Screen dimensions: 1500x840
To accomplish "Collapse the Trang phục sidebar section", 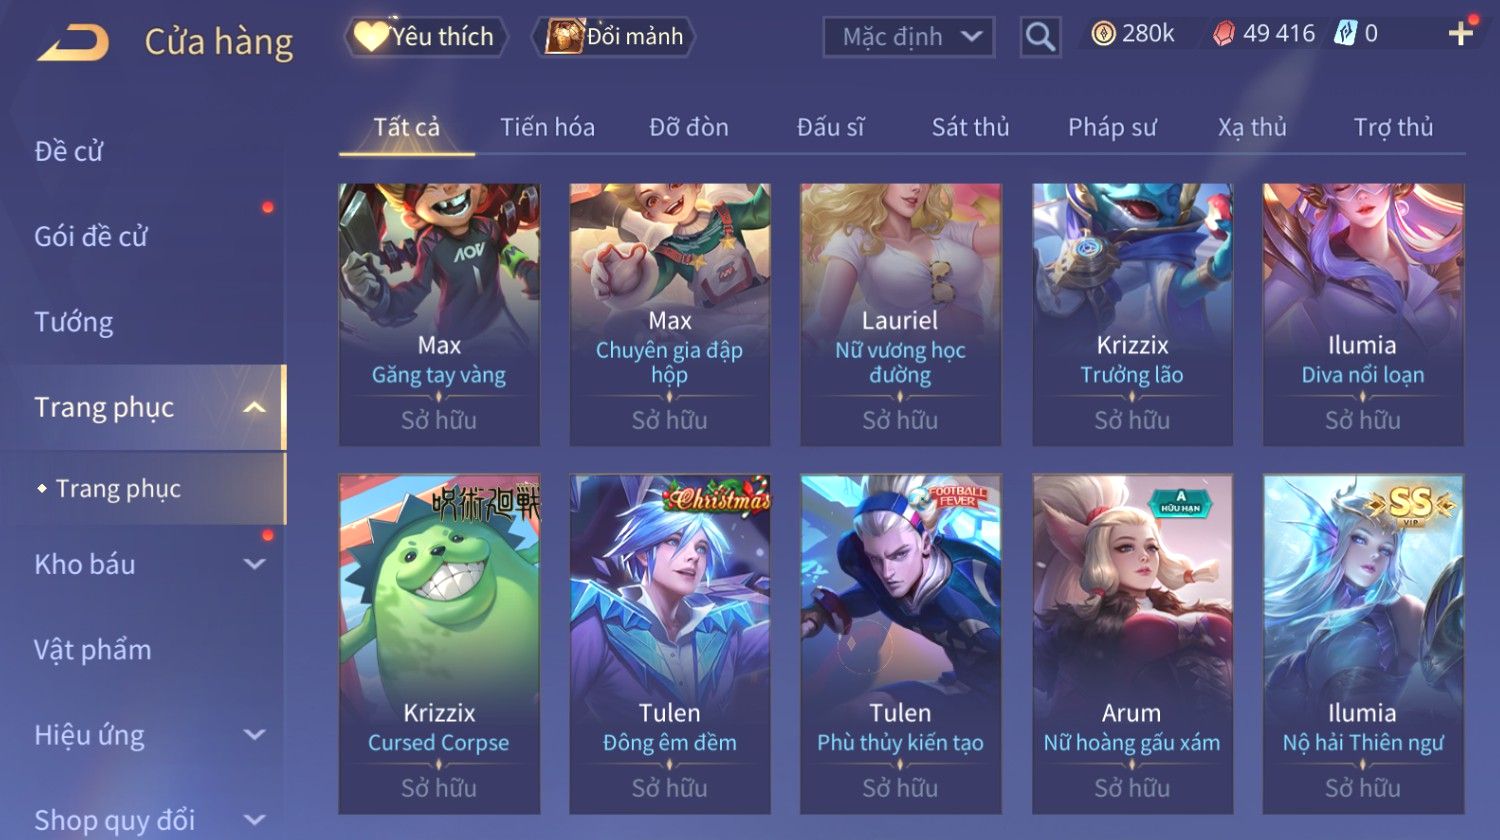I will pyautogui.click(x=255, y=407).
